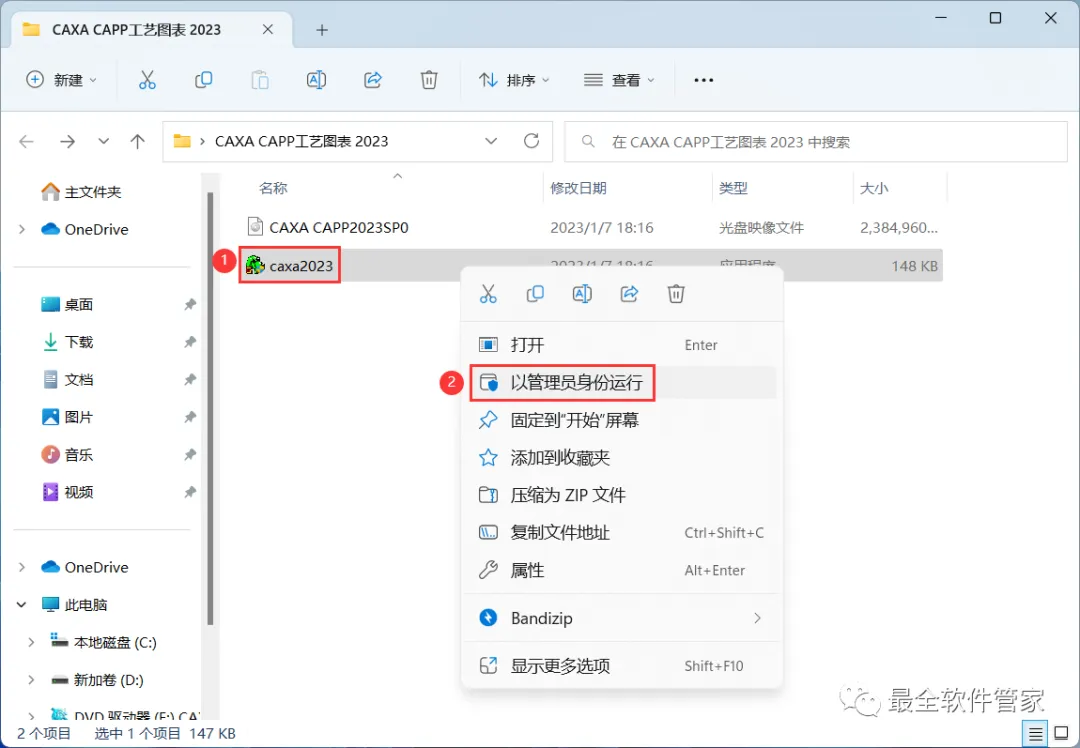Viewport: 1080px width, 748px height.
Task: Click the date 2023/1/7 18:16 of CAXA CAPP2023SP0
Action: 601,227
